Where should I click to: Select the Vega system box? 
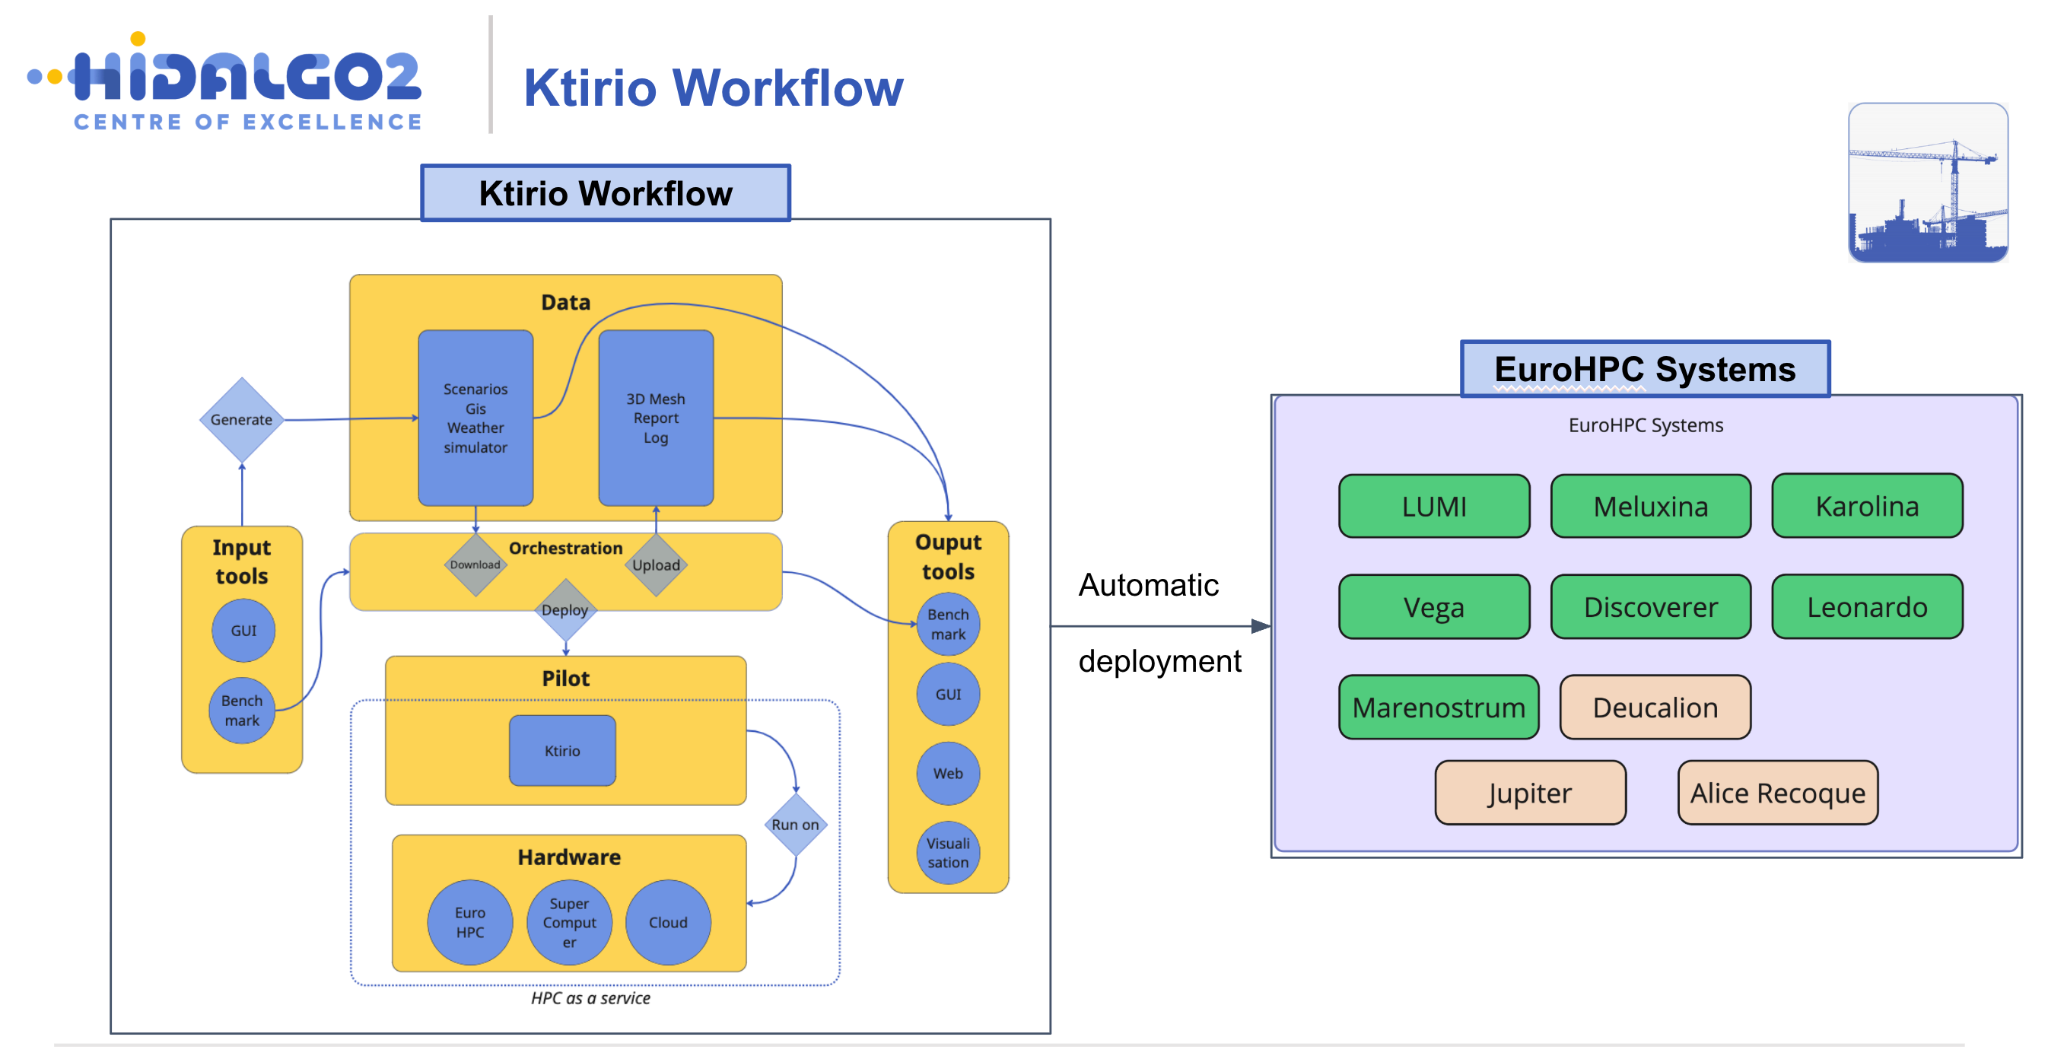point(1434,607)
